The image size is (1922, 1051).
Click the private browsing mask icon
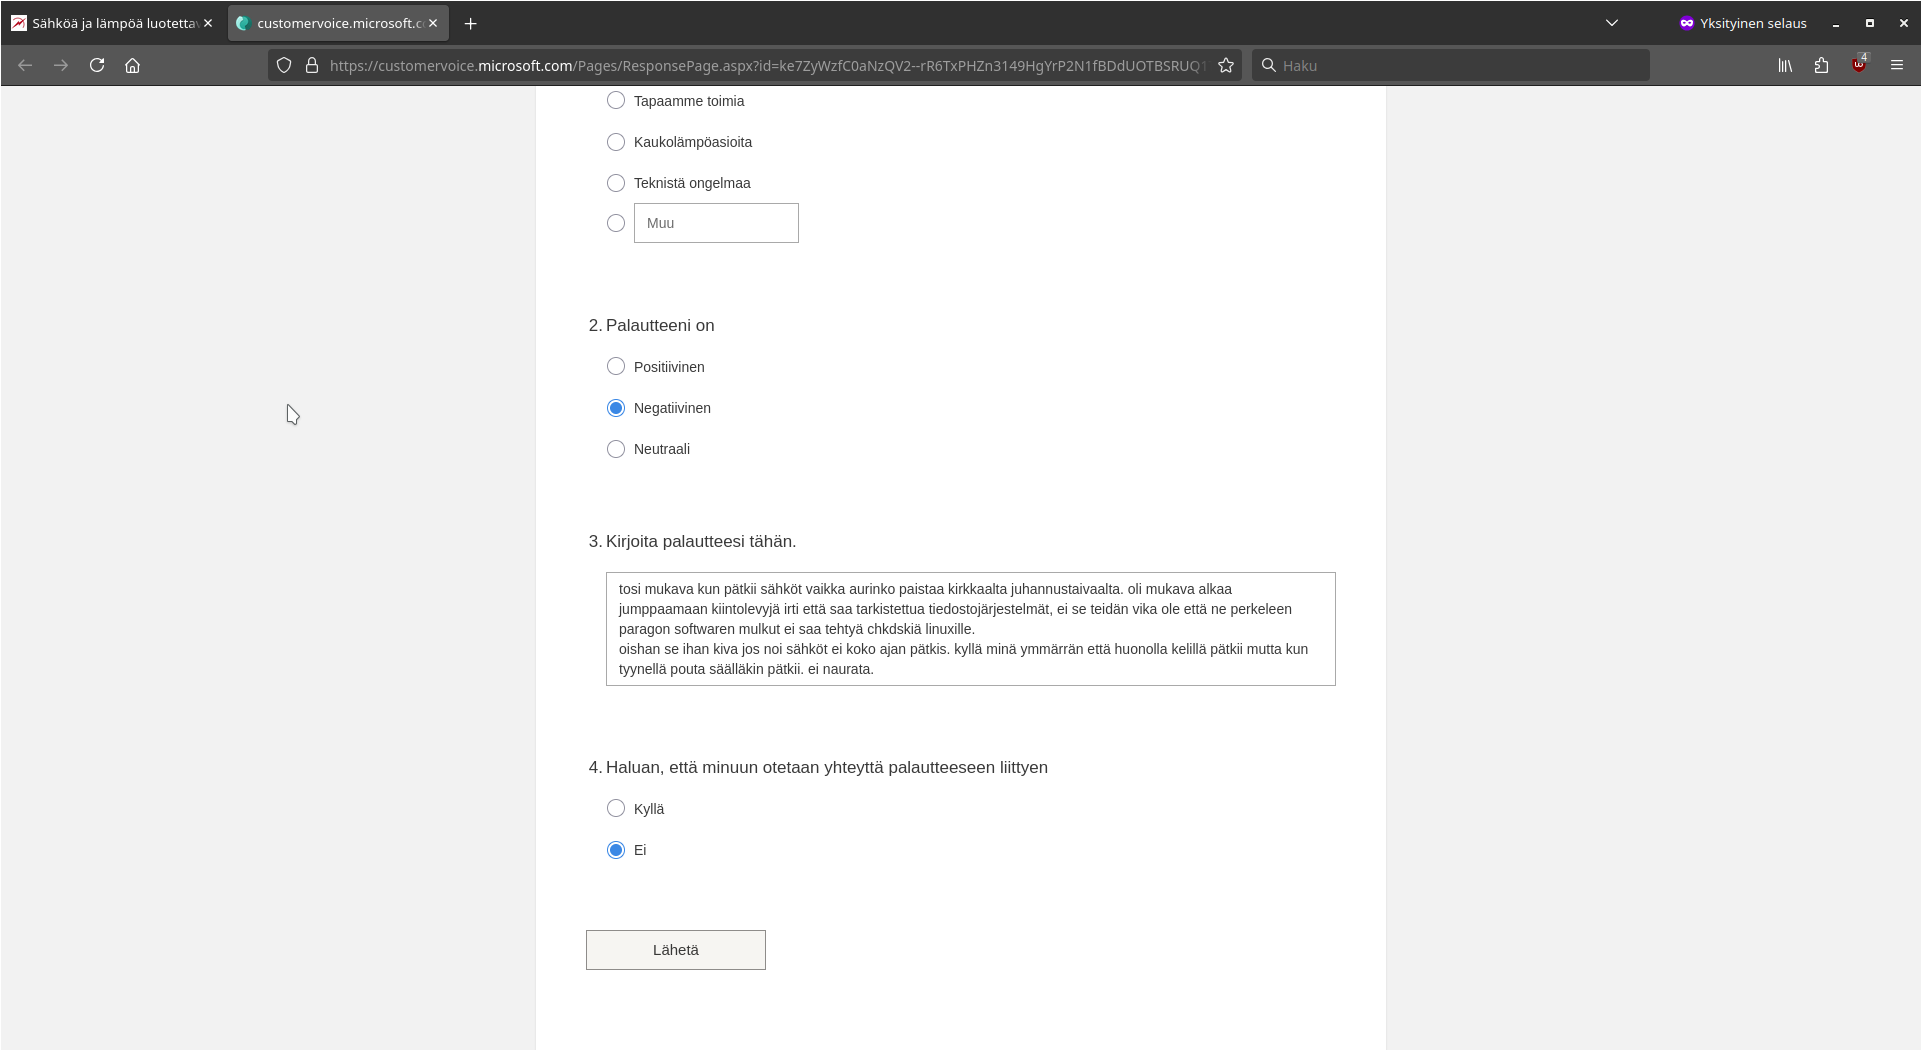1687,23
